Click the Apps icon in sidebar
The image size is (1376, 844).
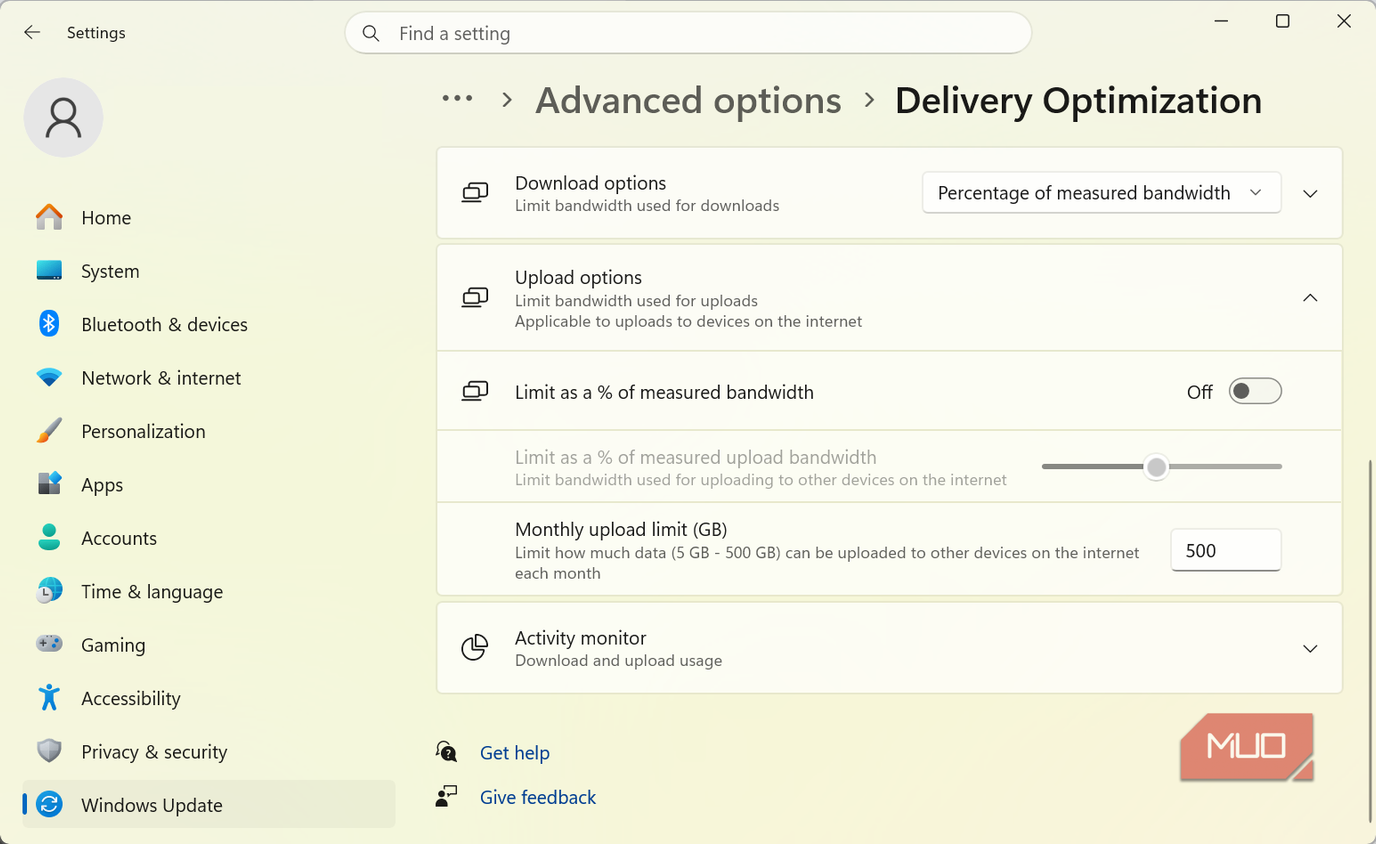pos(49,484)
